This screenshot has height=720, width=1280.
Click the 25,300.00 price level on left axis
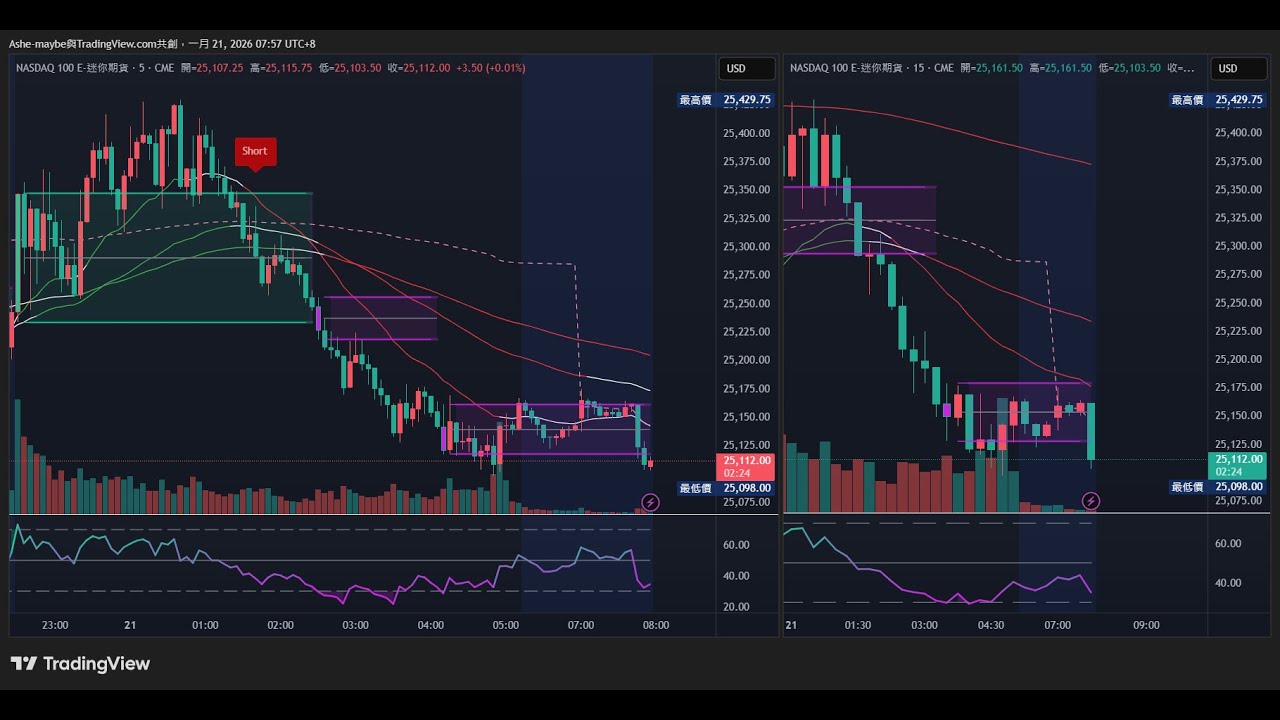(x=746, y=247)
